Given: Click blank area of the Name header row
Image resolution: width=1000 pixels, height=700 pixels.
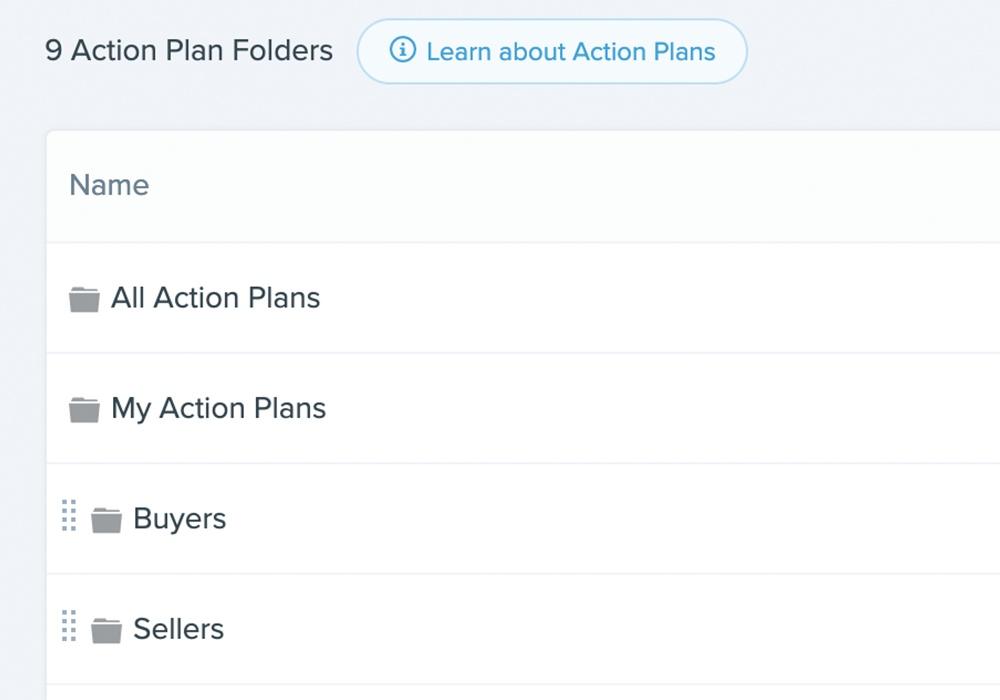Looking at the screenshot, I should [574, 186].
